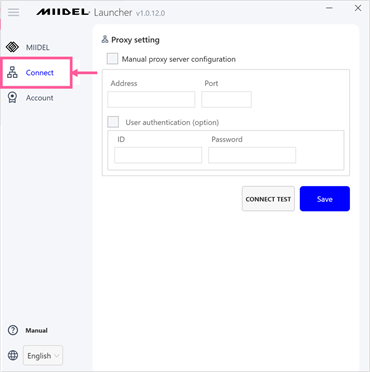Click the MIIDEL diamond logo icon
370x372 pixels.
point(12,47)
